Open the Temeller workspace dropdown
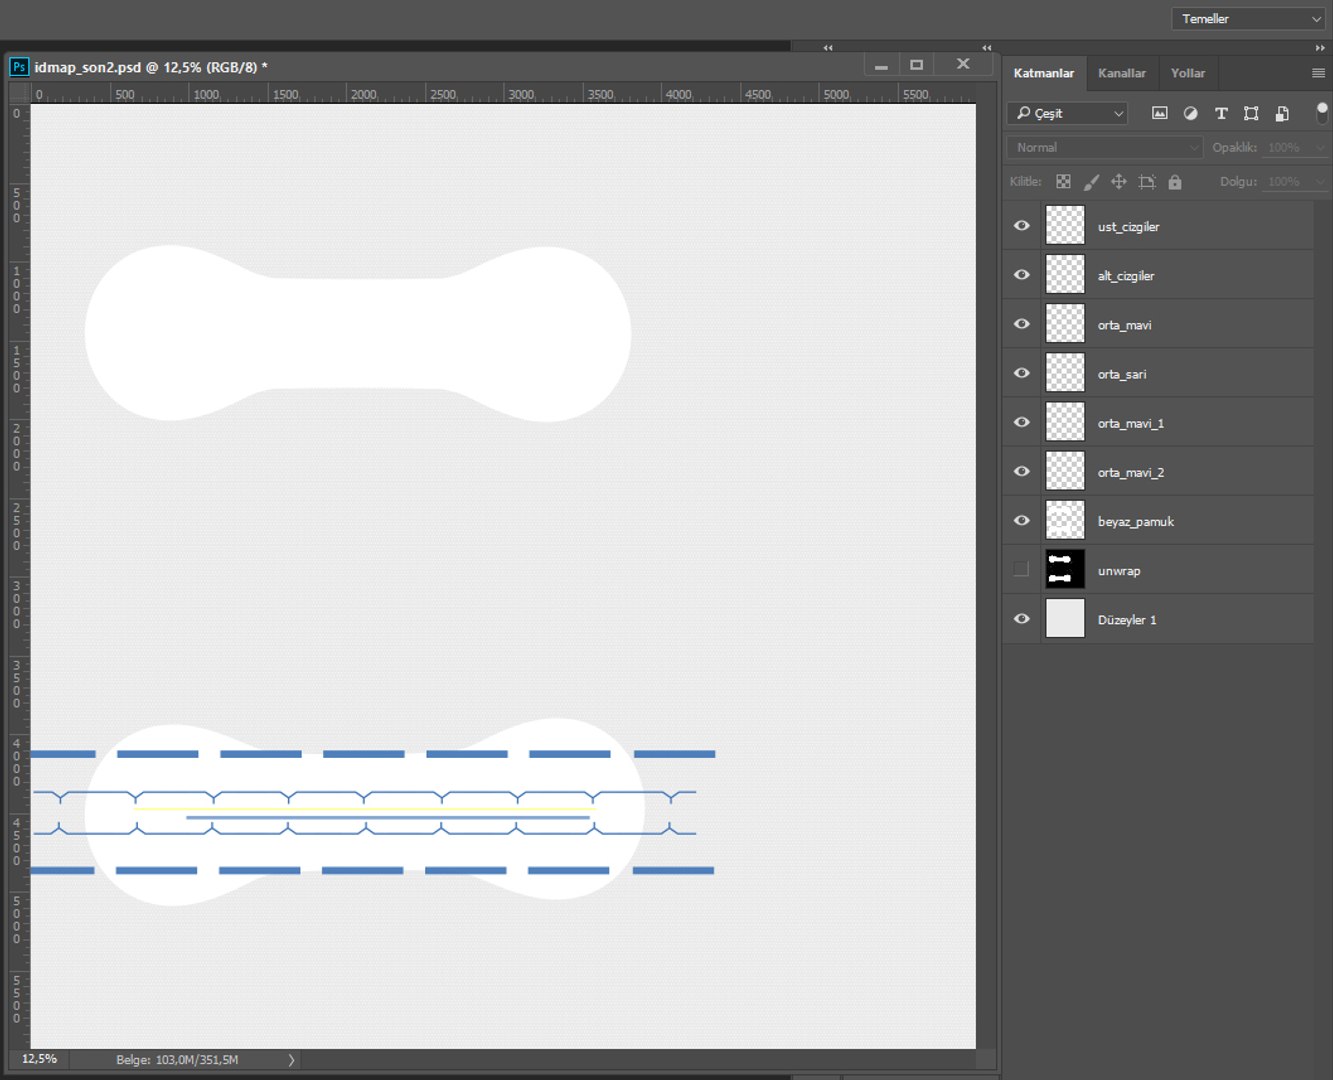Screen dimensions: 1333x1080 (1249, 19)
